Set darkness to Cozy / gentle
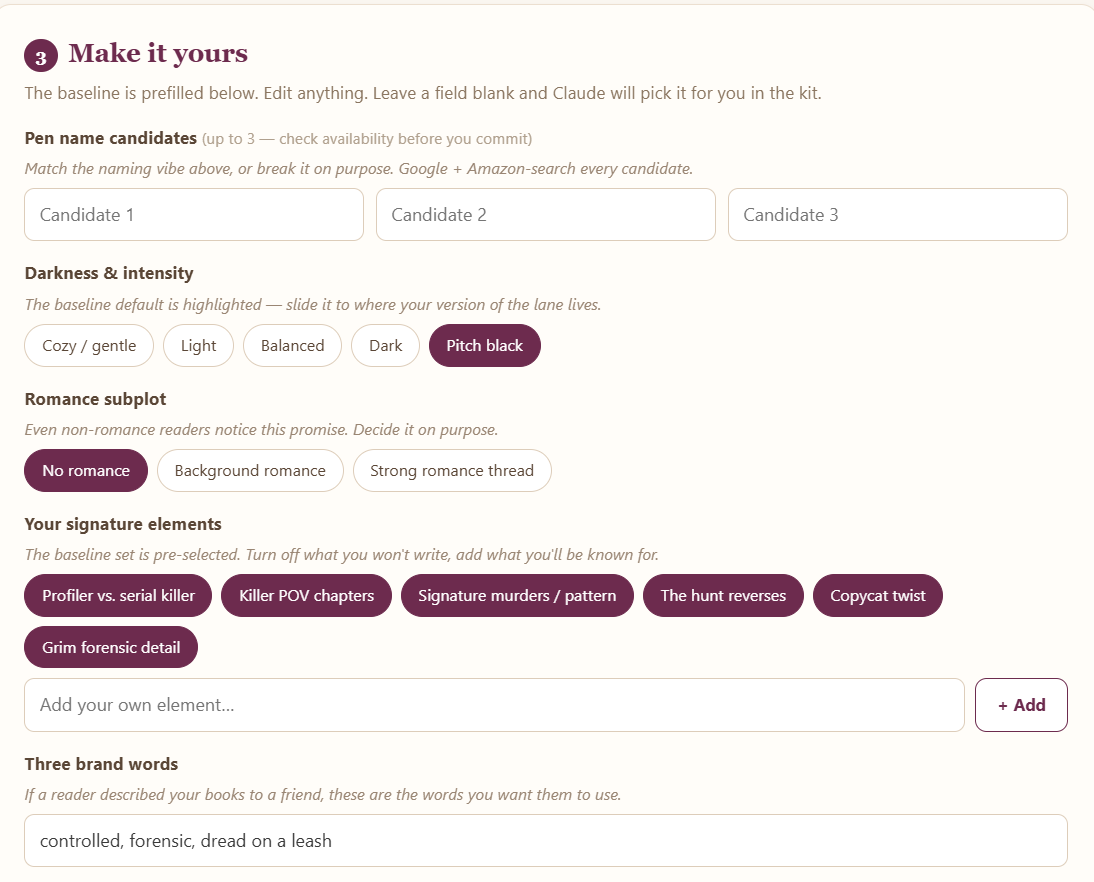The width and height of the screenshot is (1094, 882). [89, 345]
